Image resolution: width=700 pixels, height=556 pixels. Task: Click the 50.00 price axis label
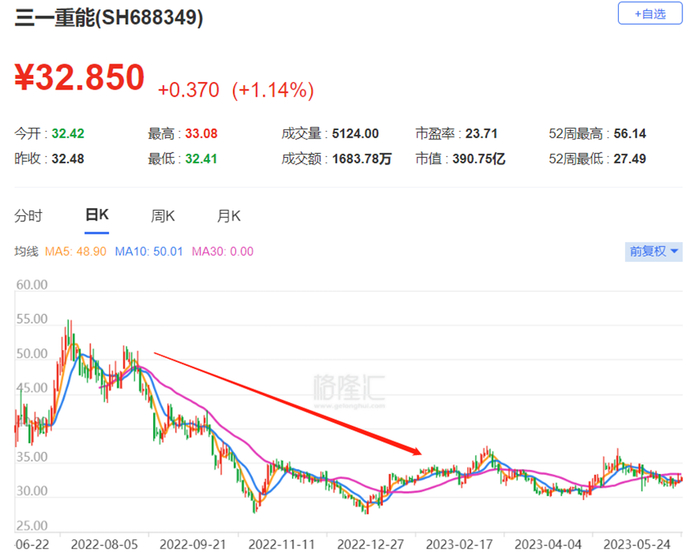point(32,354)
